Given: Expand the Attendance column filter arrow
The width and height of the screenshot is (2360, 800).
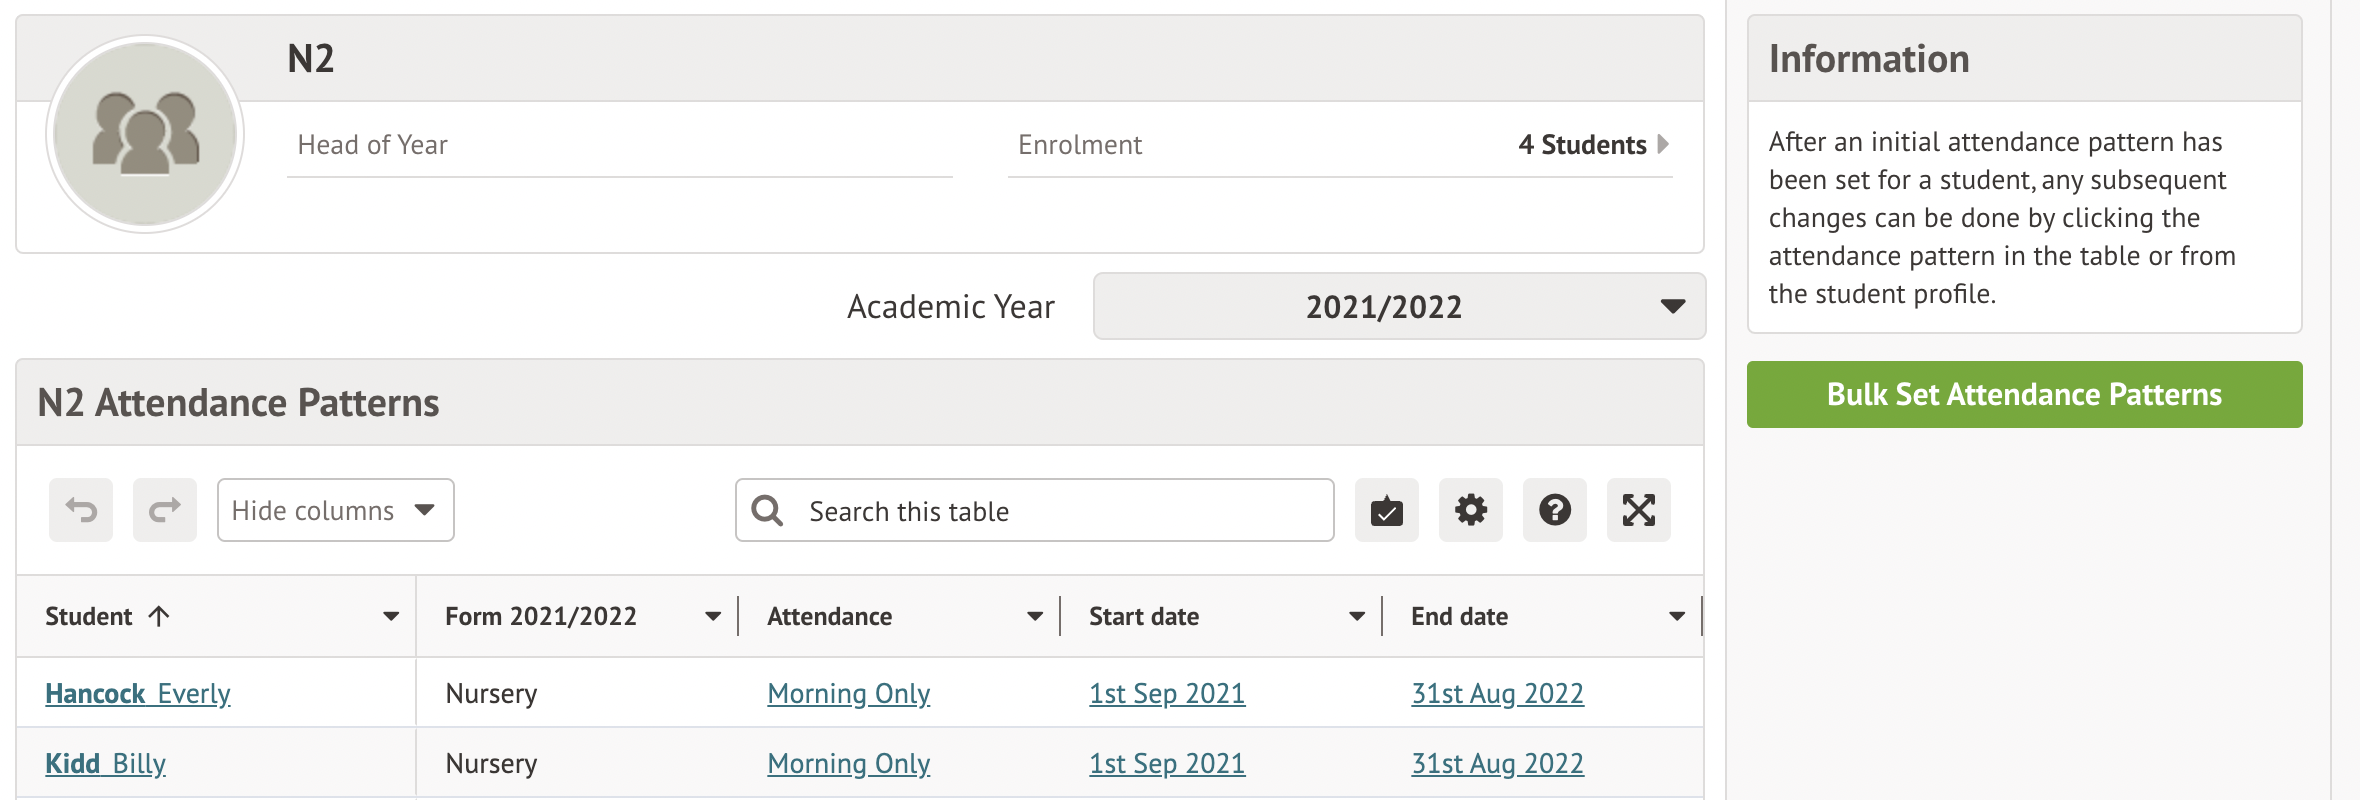Looking at the screenshot, I should pyautogui.click(x=1035, y=616).
